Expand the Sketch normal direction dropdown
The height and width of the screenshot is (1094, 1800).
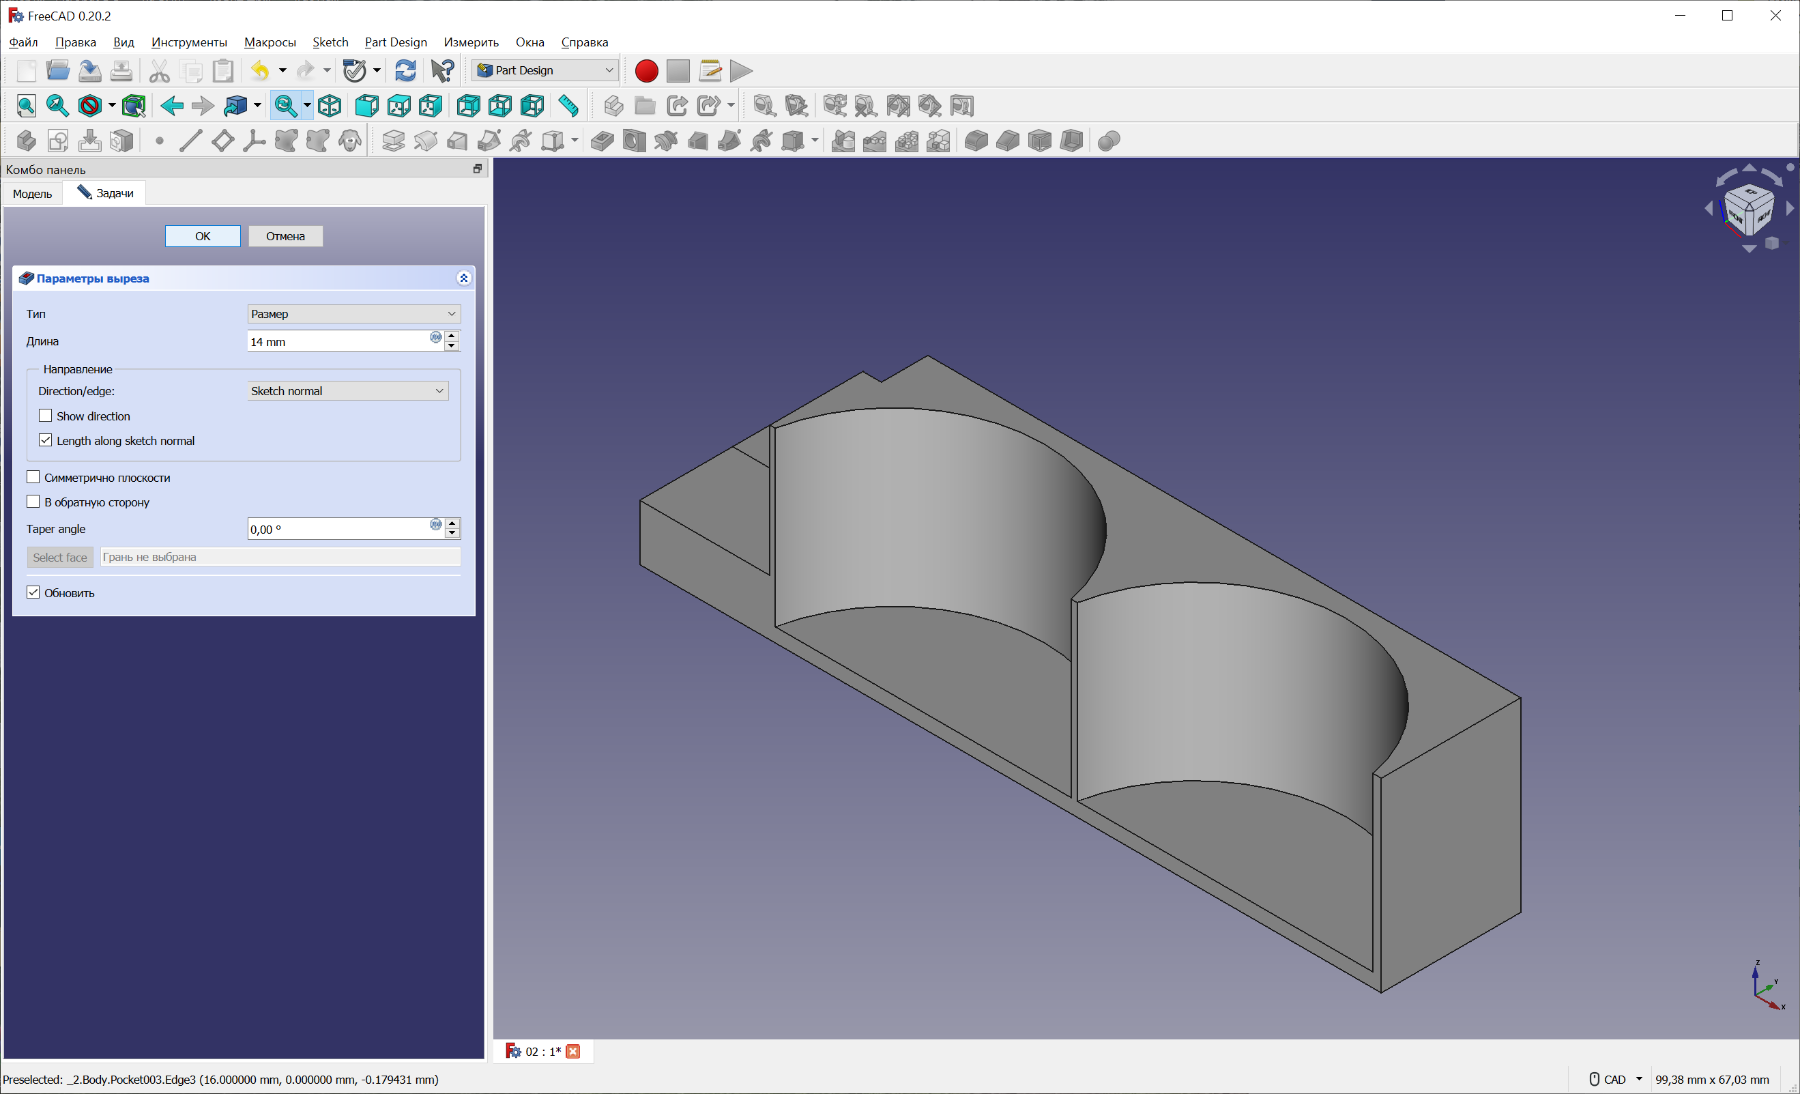click(x=347, y=391)
